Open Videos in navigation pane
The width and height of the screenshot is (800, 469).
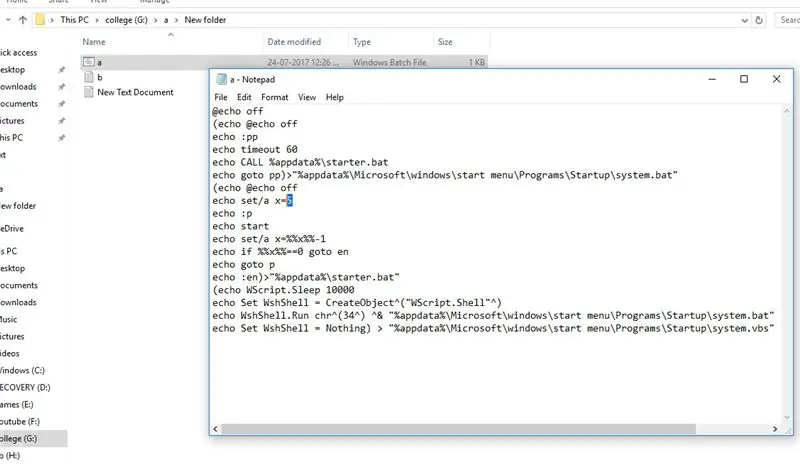pyautogui.click(x=10, y=354)
